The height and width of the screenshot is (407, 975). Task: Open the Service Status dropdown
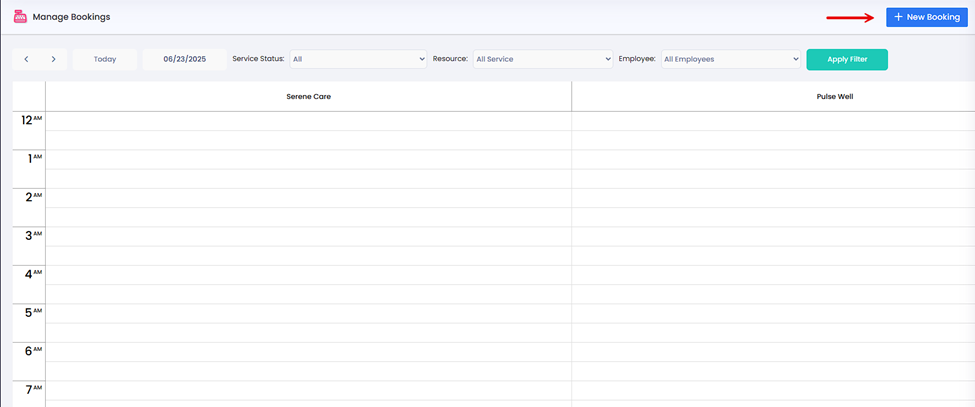(x=358, y=59)
